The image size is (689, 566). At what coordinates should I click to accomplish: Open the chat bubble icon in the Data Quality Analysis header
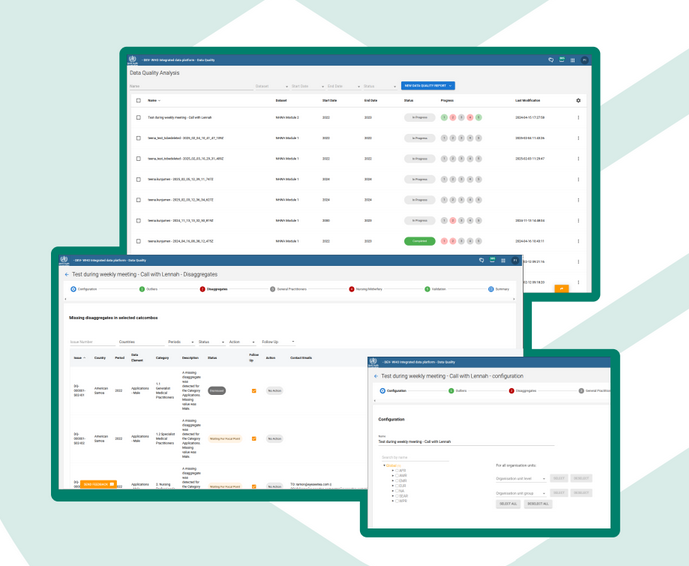[551, 60]
